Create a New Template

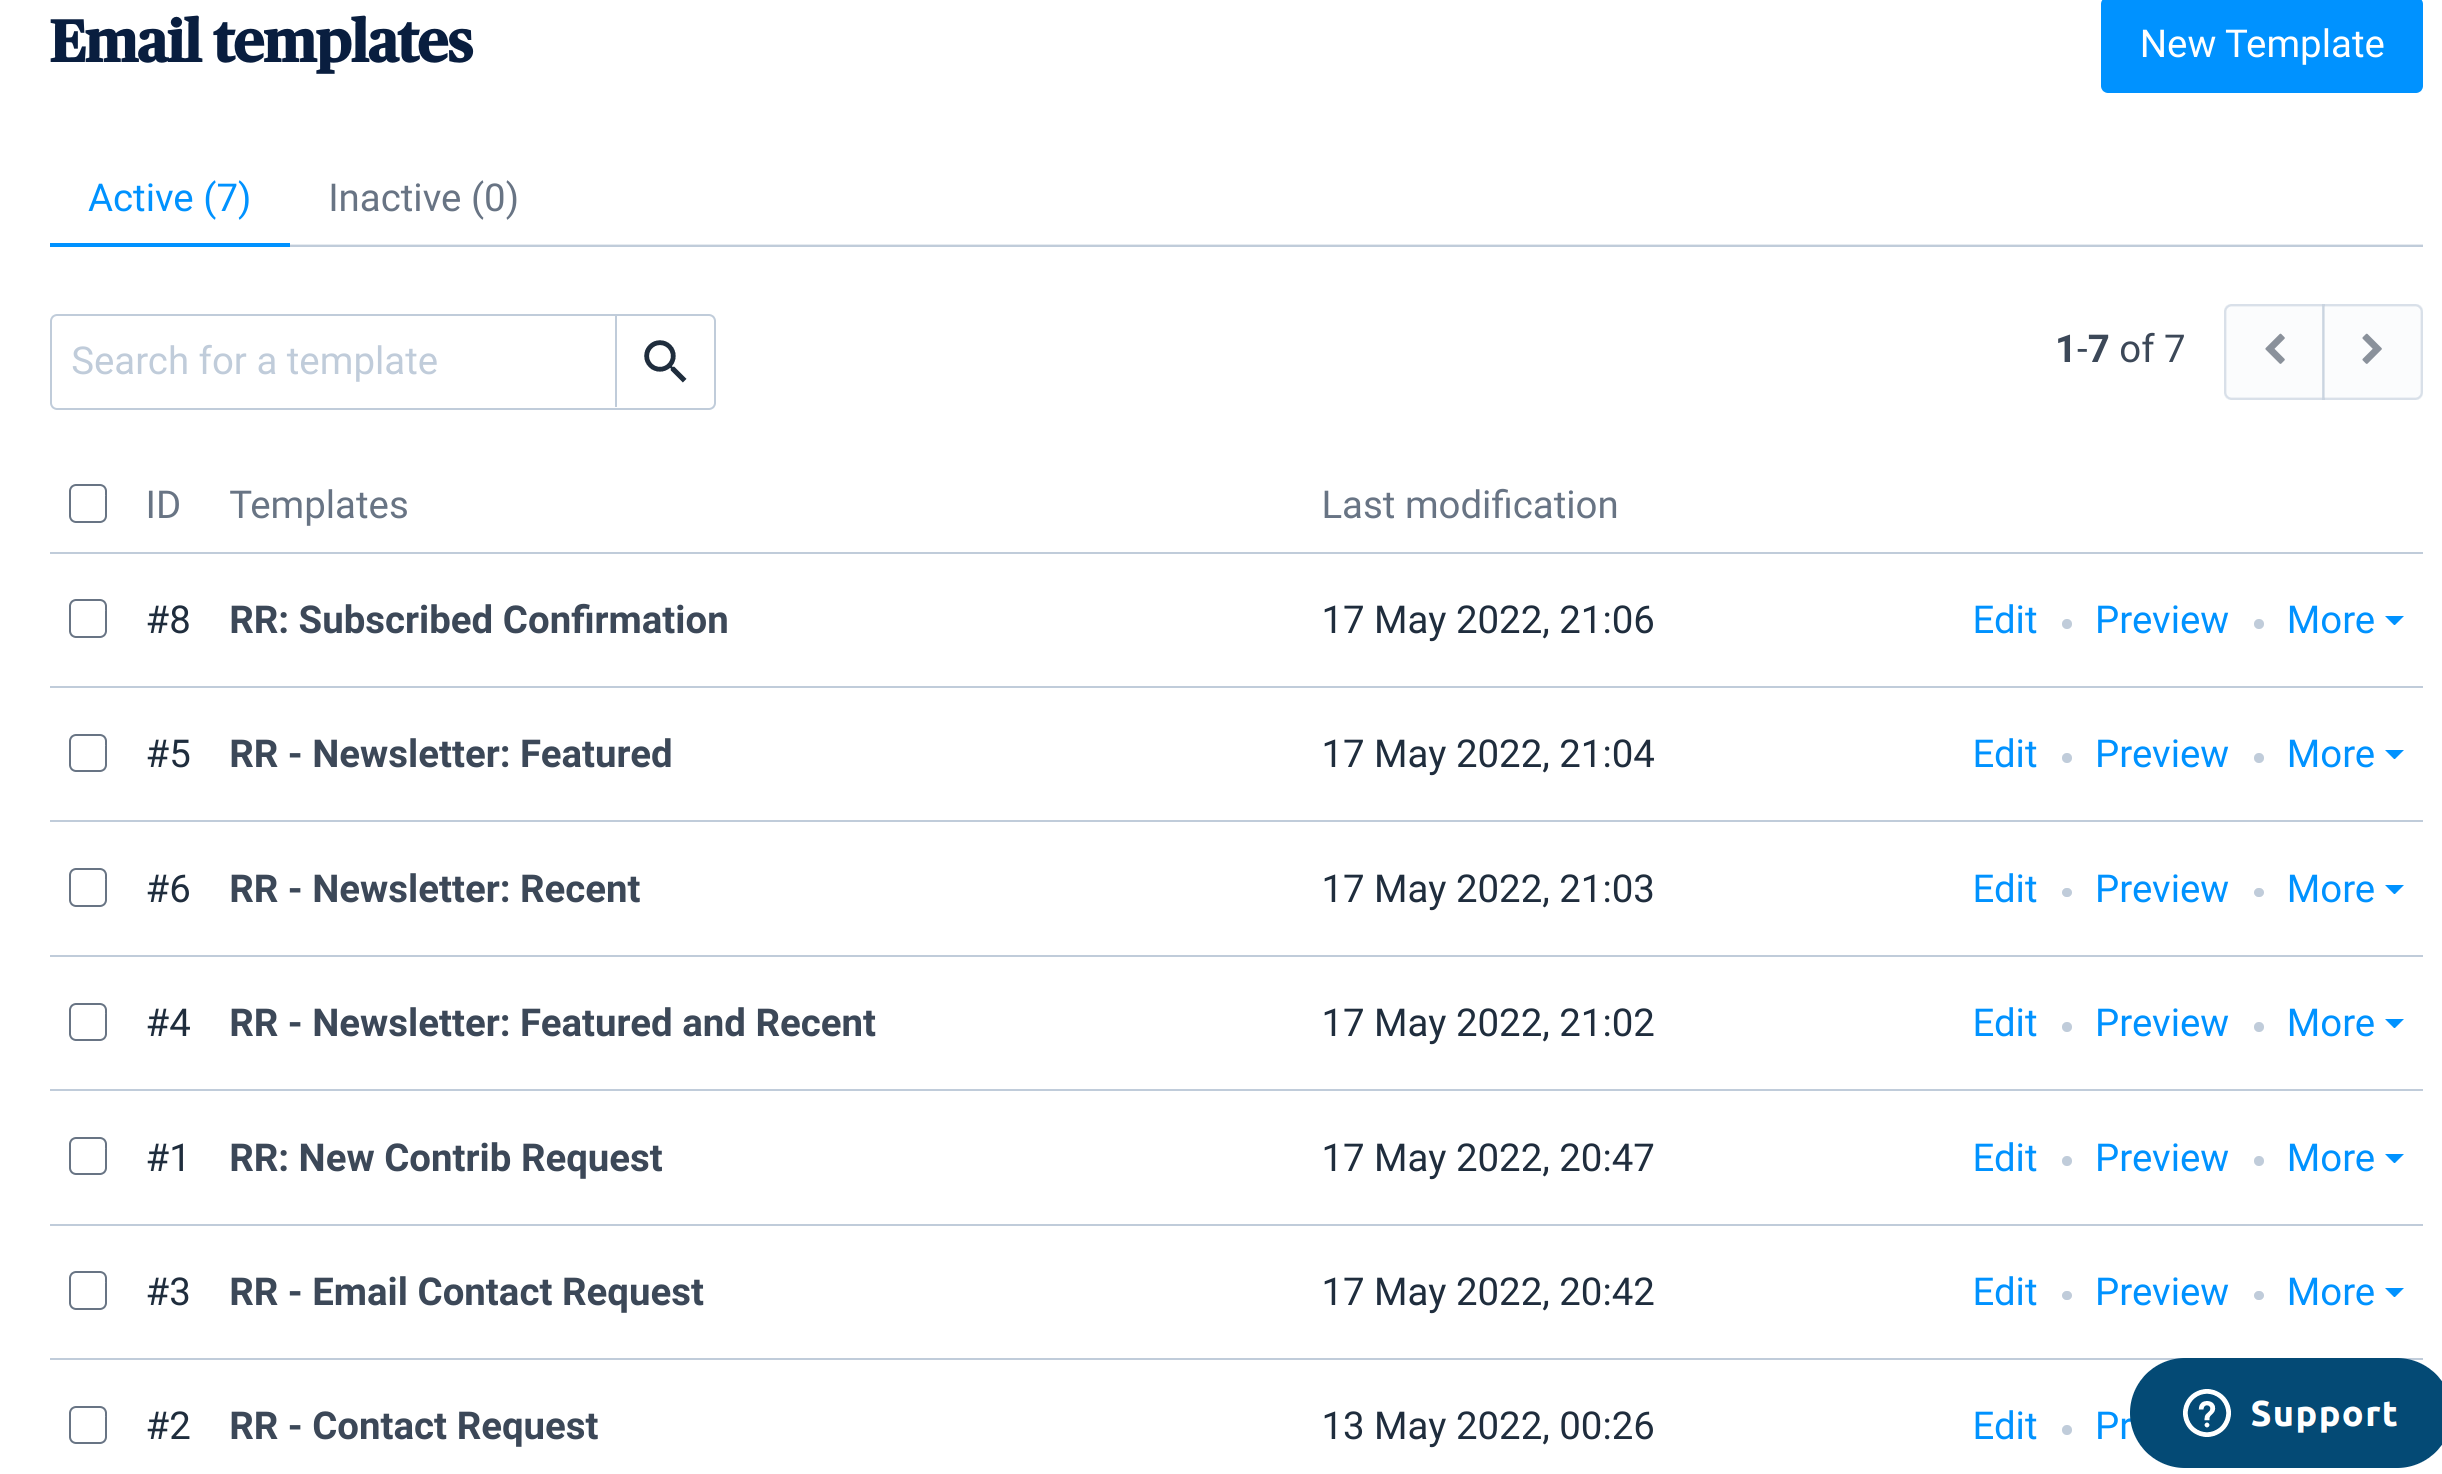pyautogui.click(x=2262, y=45)
